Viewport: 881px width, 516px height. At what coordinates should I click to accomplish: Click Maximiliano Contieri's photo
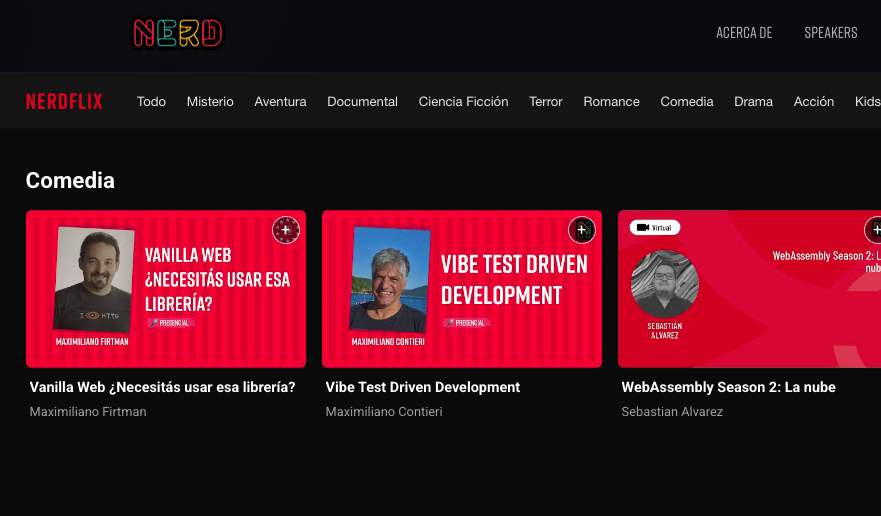coord(390,279)
